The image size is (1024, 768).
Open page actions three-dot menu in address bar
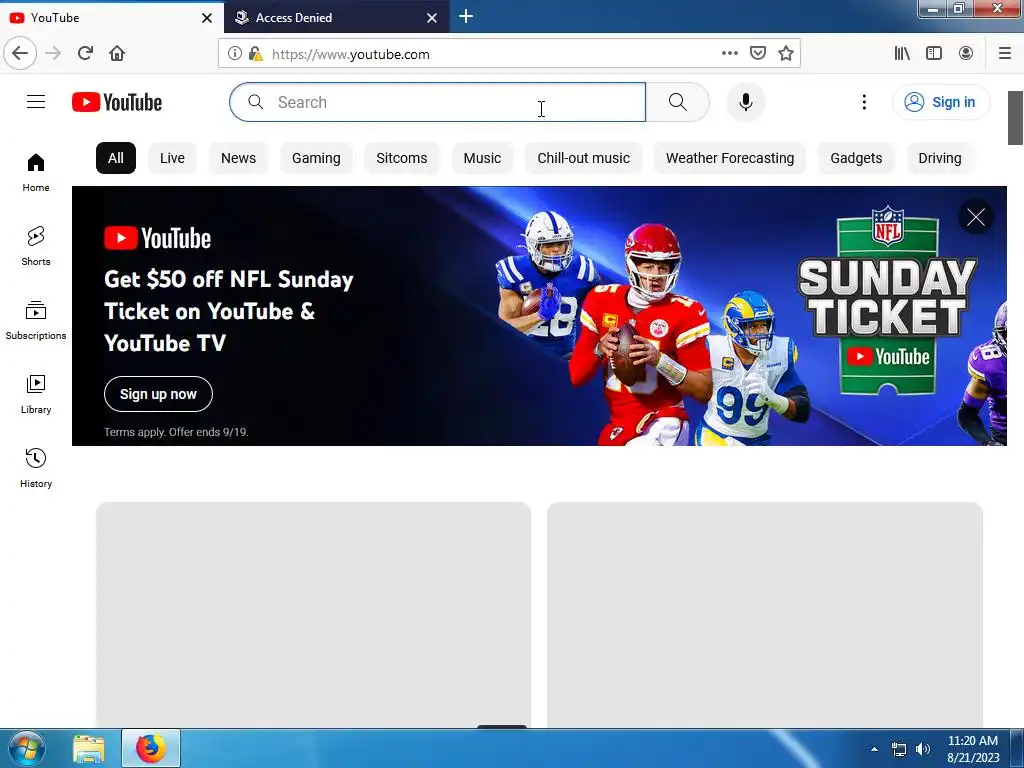(729, 54)
